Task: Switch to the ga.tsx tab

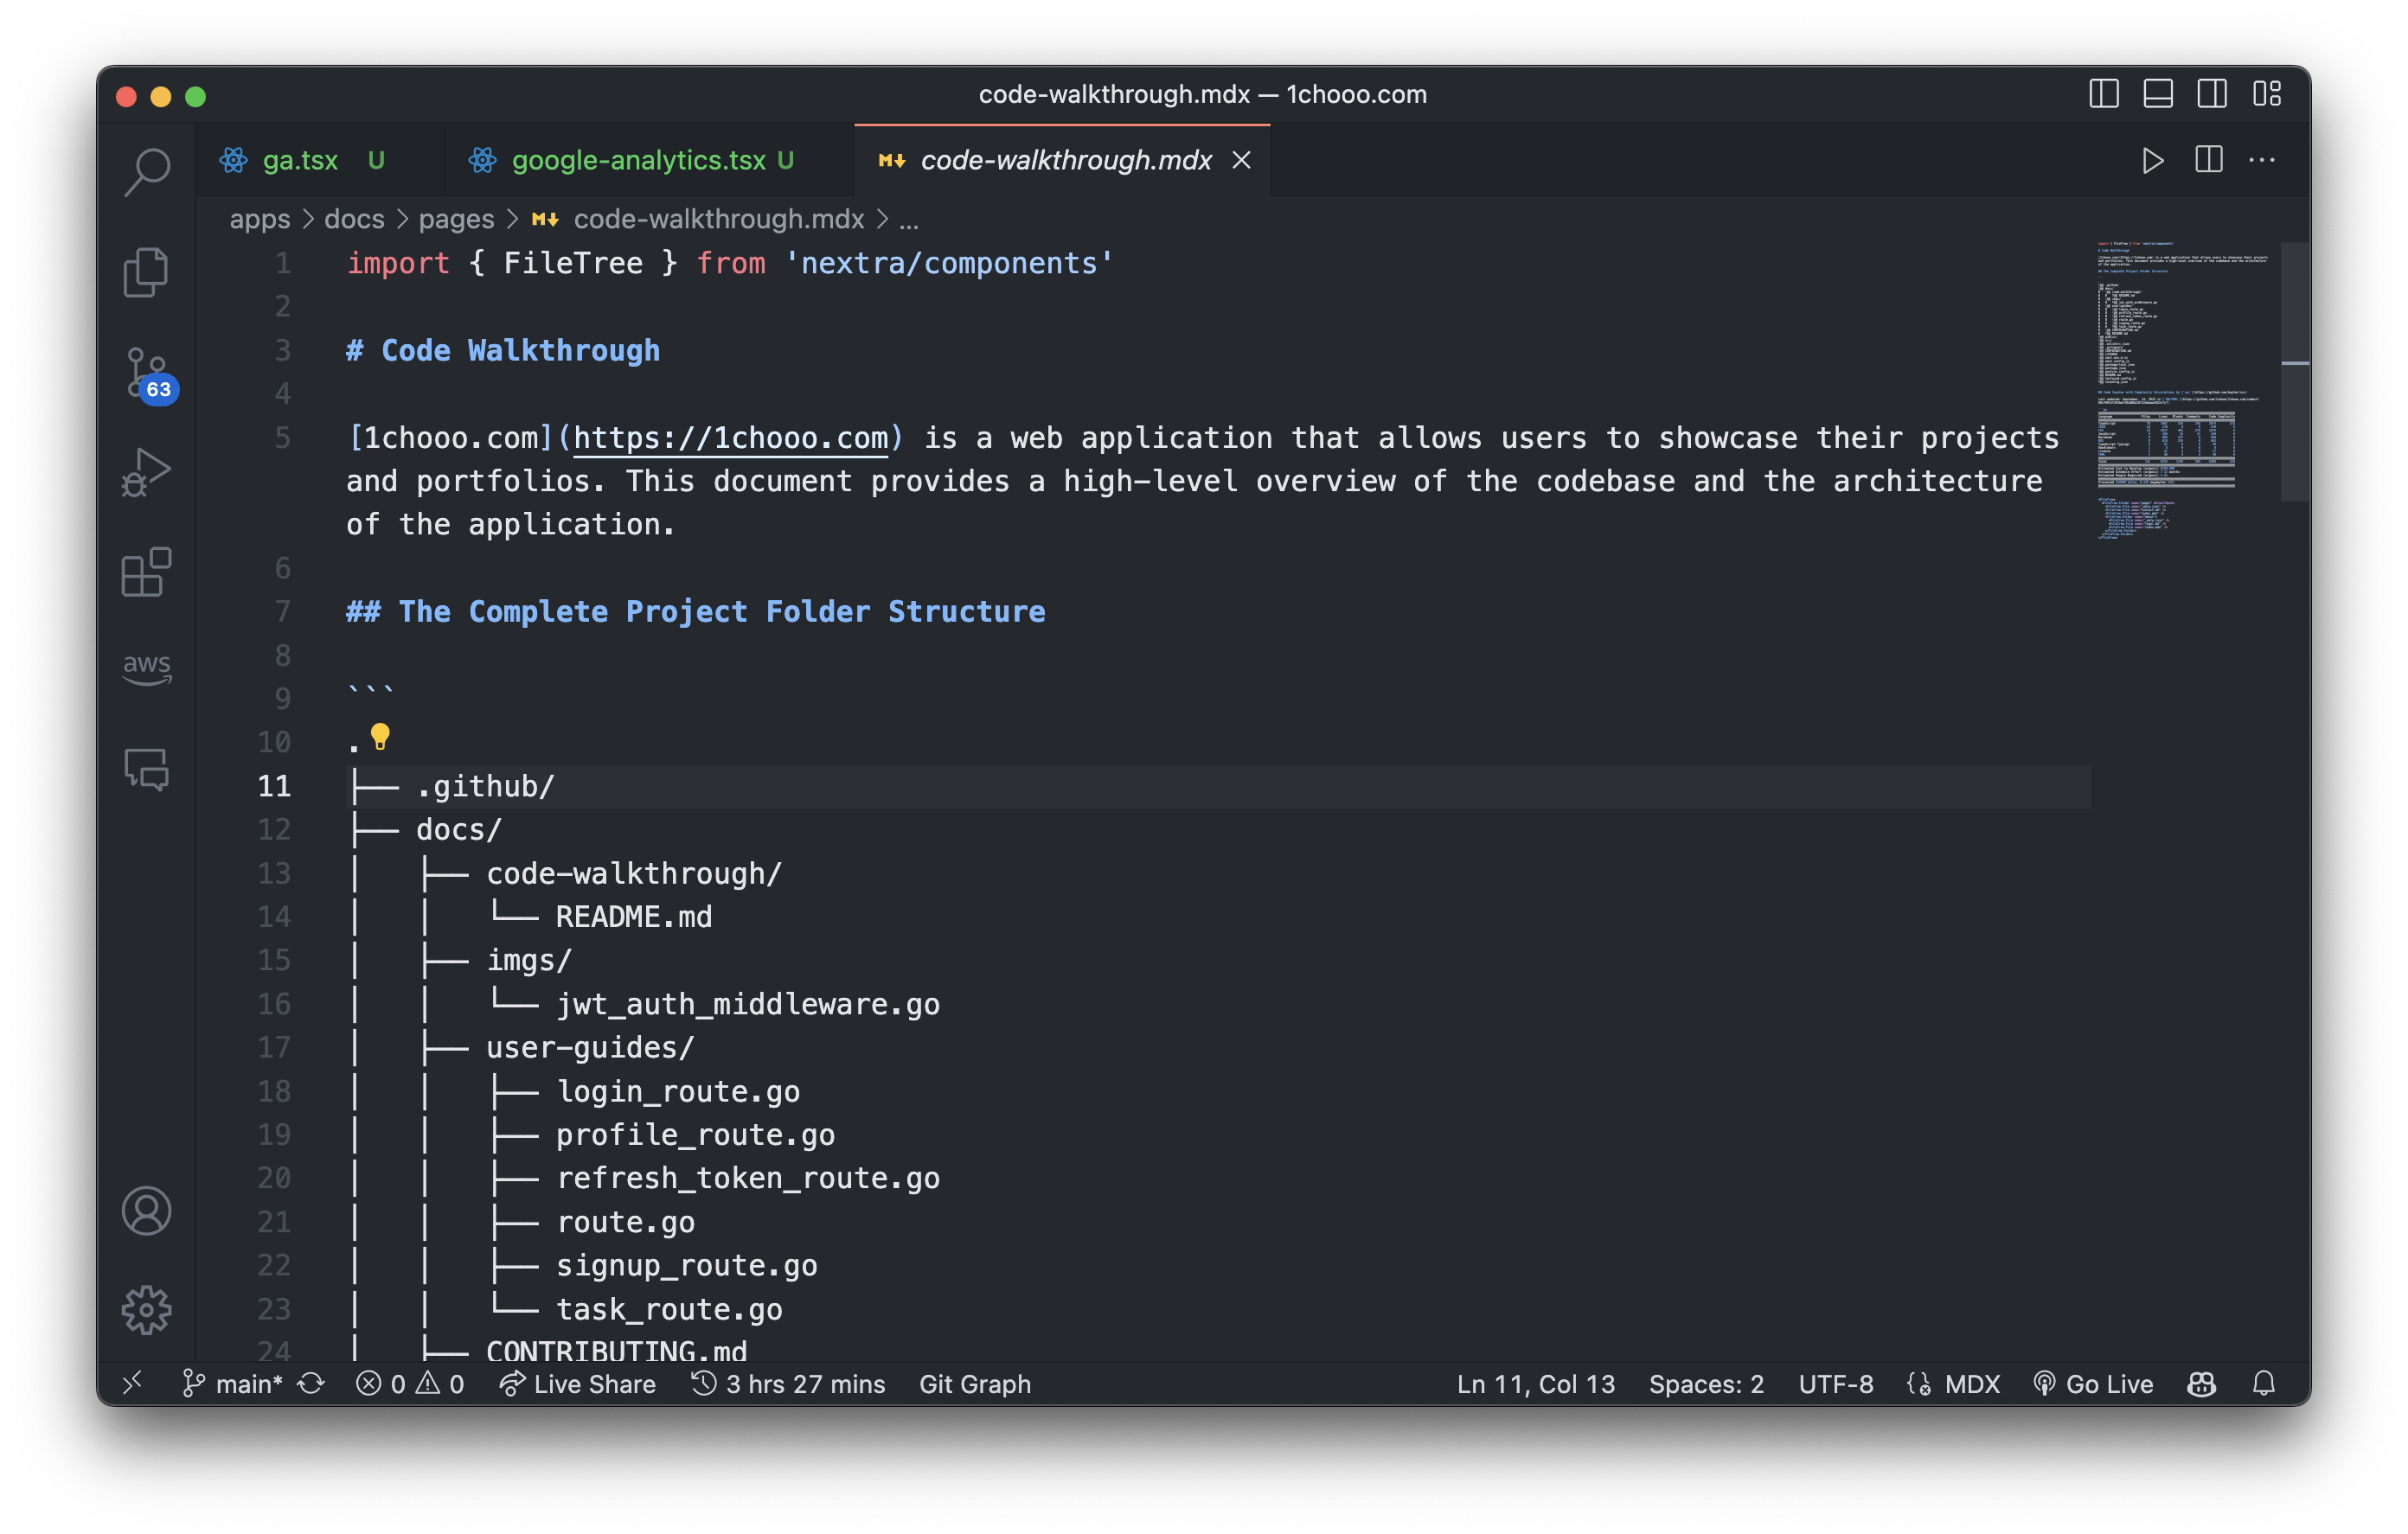Action: coord(299,160)
